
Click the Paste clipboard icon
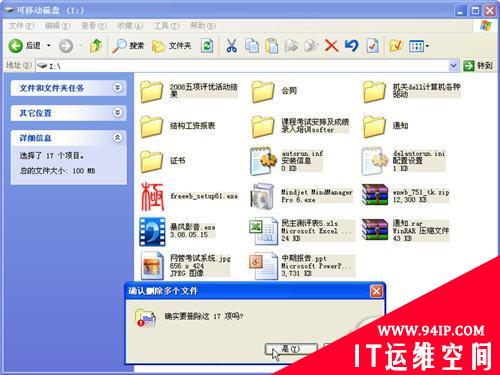272,46
